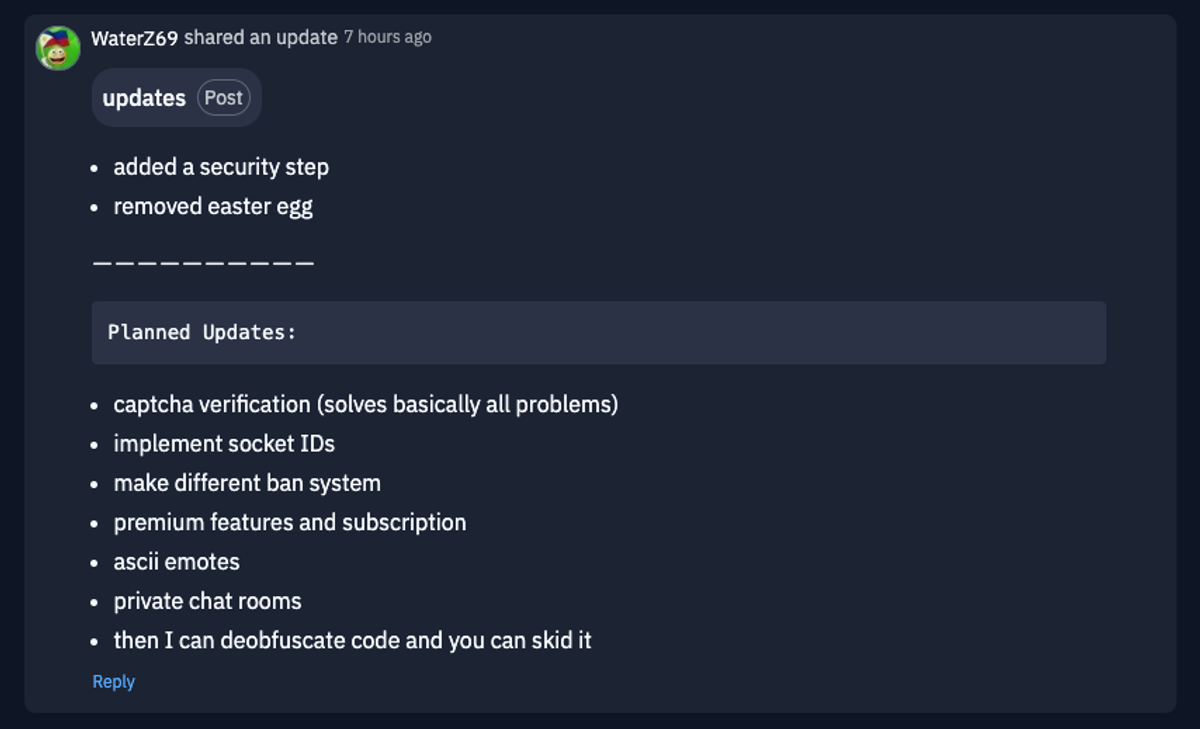Select the 'private chat rooms' item

pos(207,602)
